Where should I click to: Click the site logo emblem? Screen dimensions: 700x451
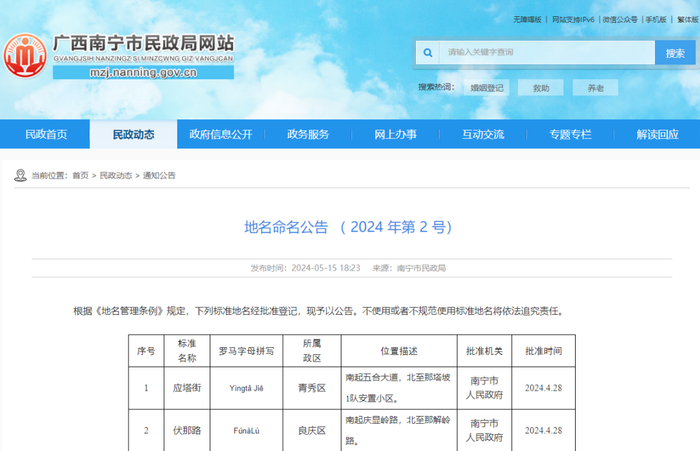click(x=25, y=56)
